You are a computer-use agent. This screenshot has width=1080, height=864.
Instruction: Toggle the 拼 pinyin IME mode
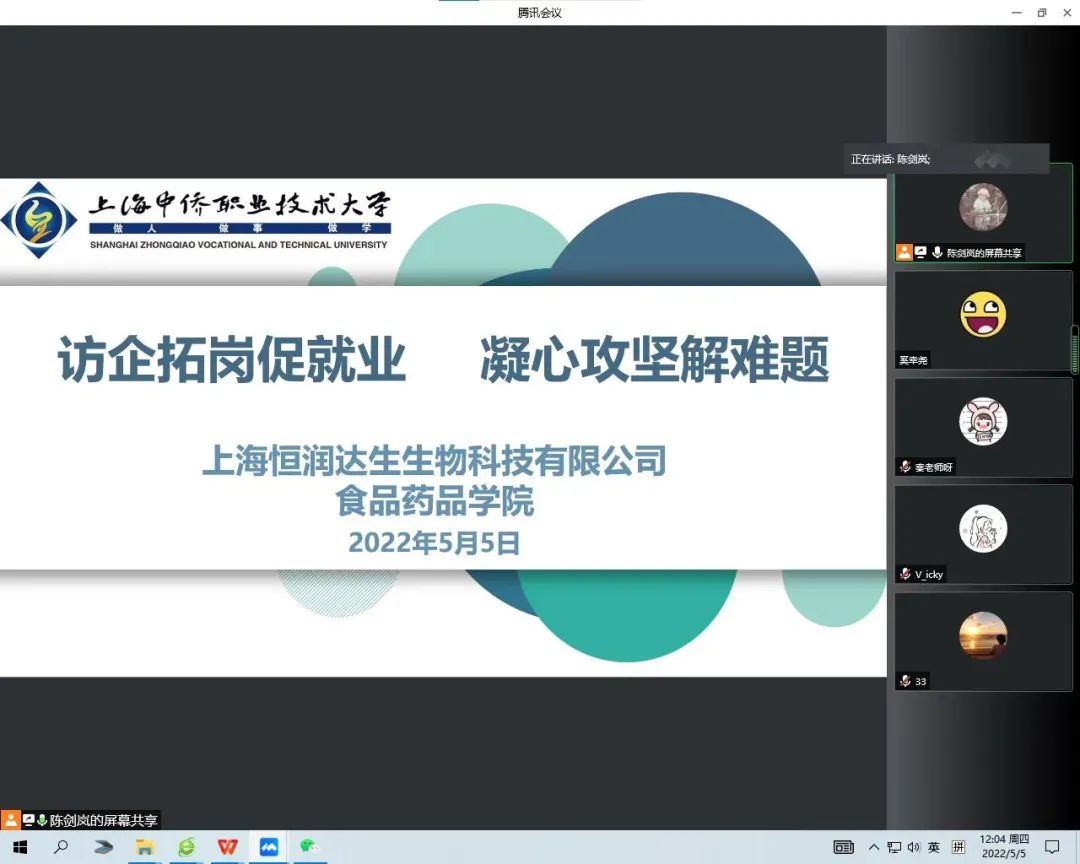pyautogui.click(x=958, y=847)
